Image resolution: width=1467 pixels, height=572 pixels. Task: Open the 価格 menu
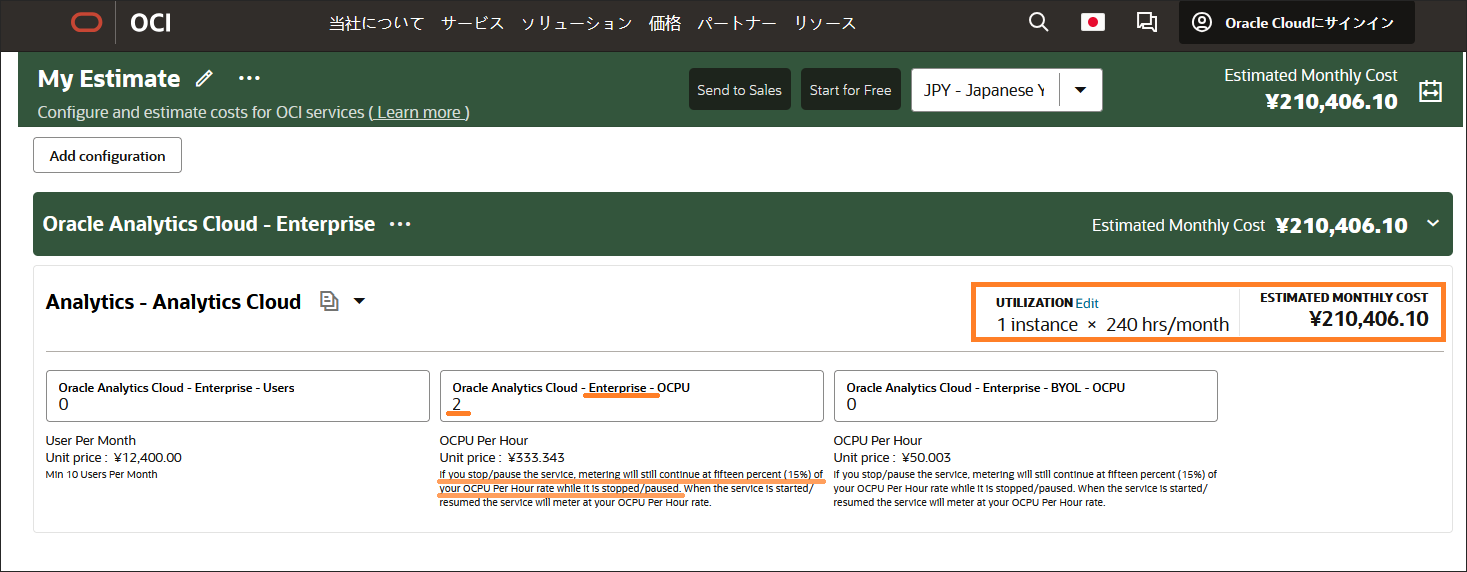click(665, 23)
